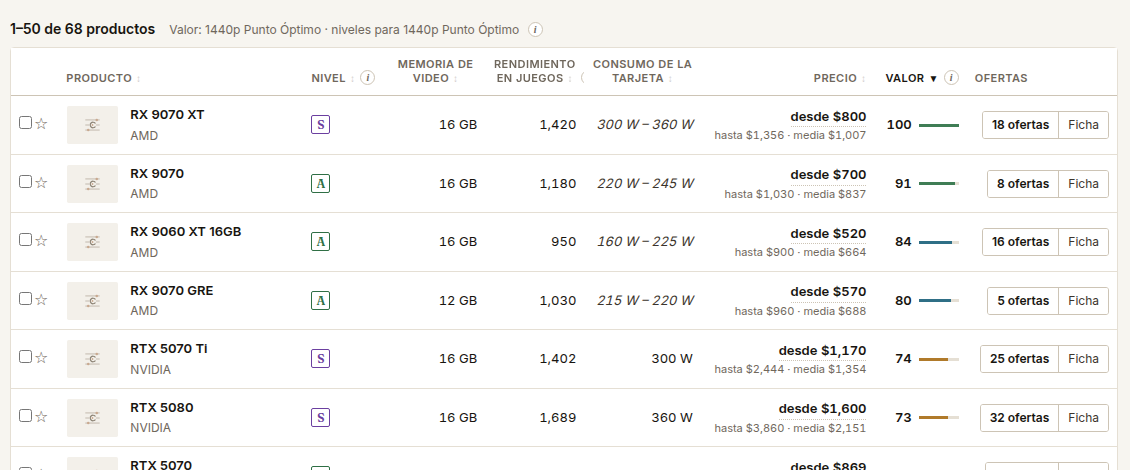Sort by Consumo de la Tarjeta column
Image resolution: width=1130 pixels, height=470 pixels.
click(641, 71)
